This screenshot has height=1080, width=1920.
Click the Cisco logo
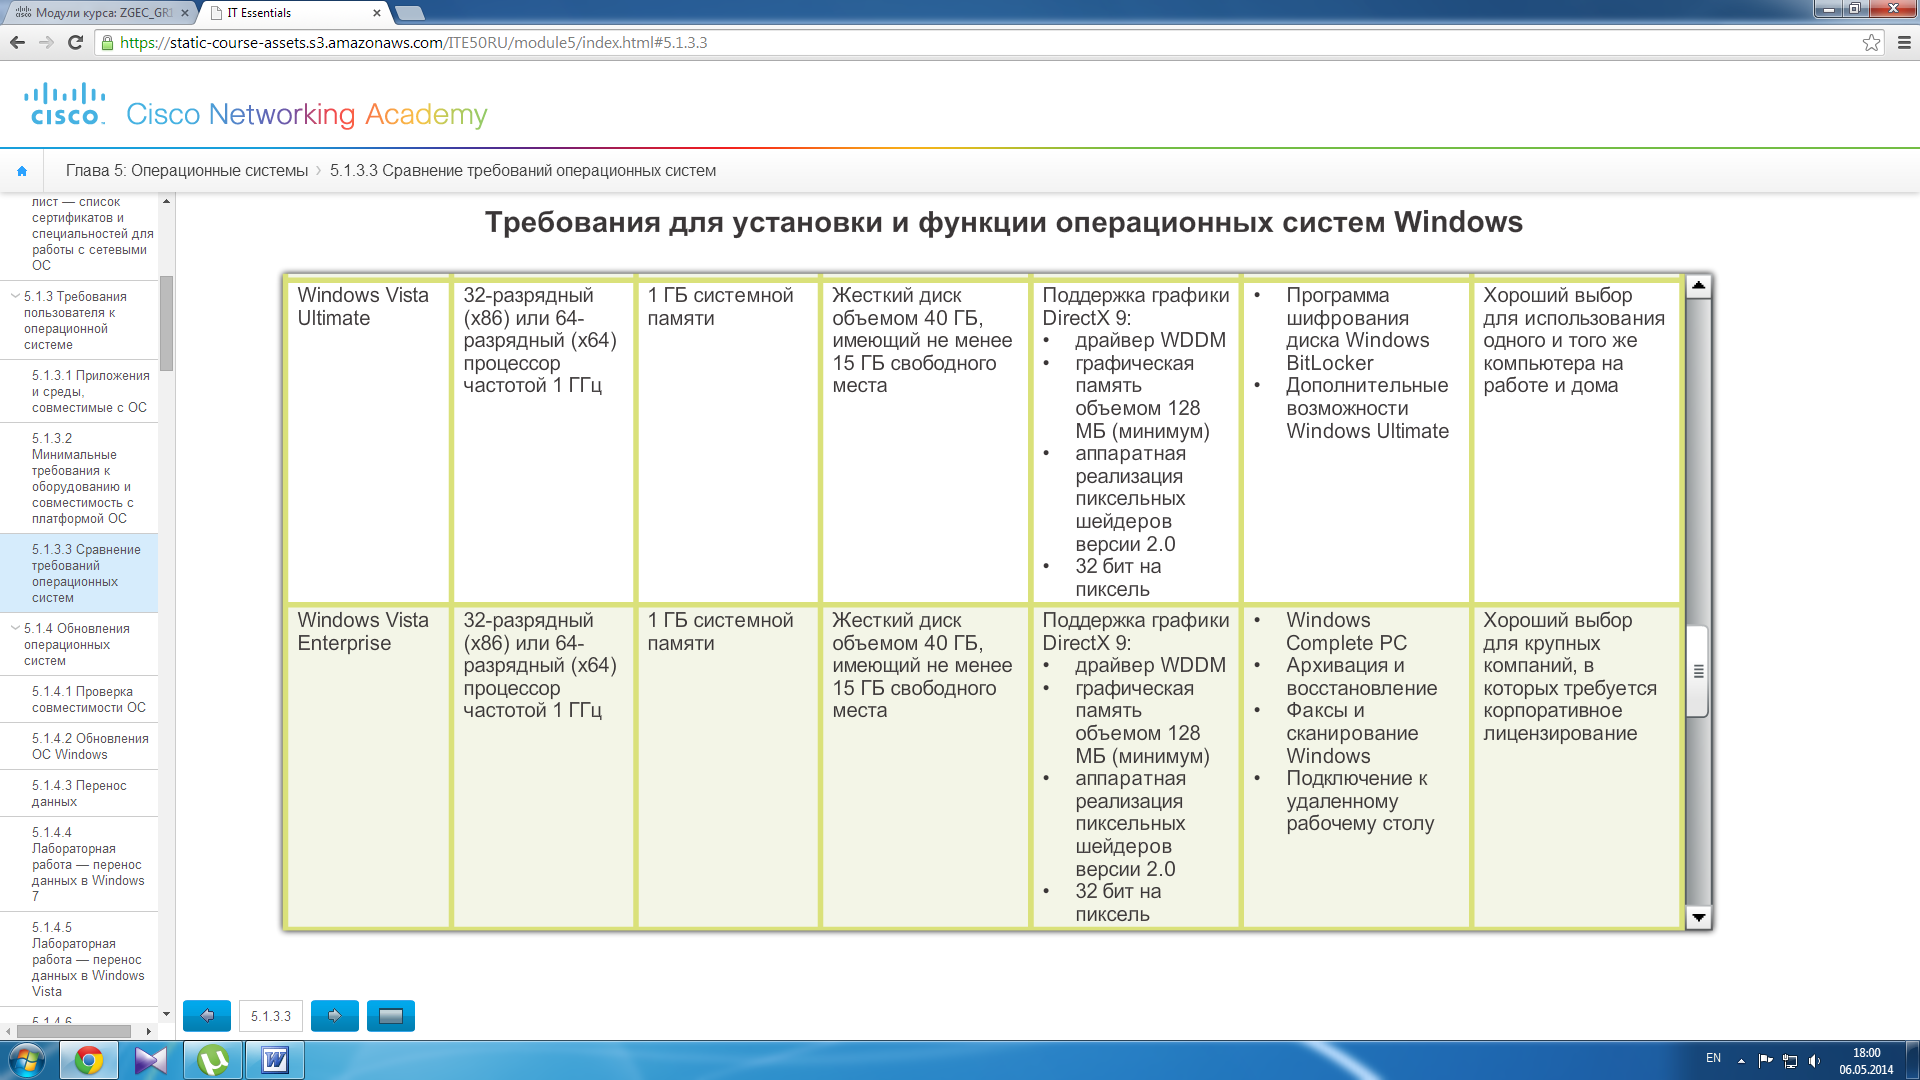(65, 105)
